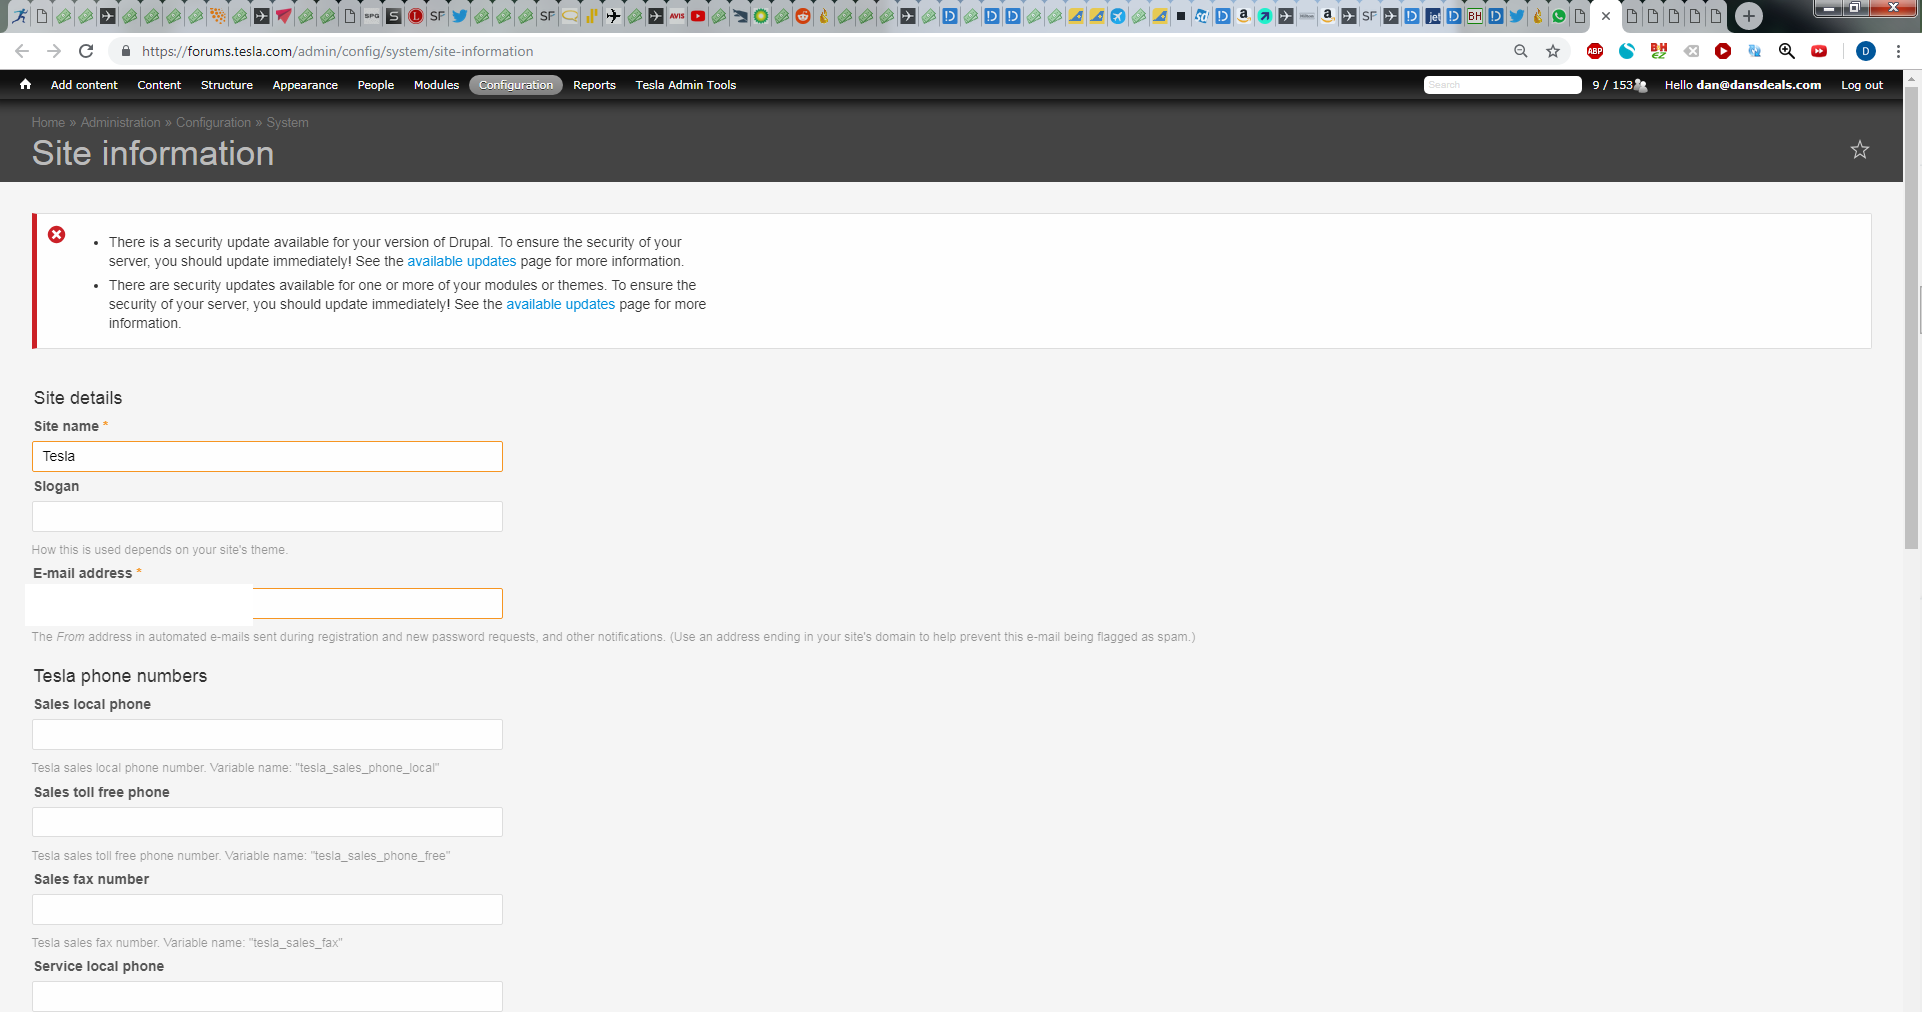Open the Modules menu
1922x1012 pixels.
[436, 85]
